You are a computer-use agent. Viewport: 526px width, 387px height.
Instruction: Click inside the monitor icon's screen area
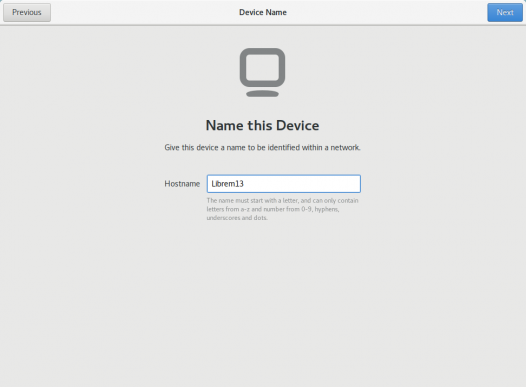[x=262, y=67]
